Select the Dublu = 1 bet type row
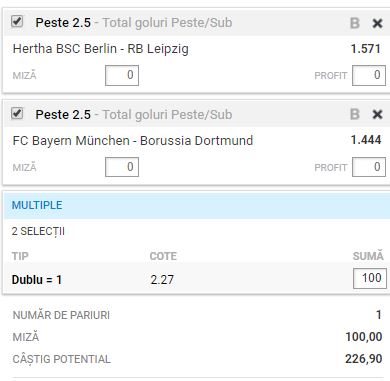The width and height of the screenshot is (390, 381). coord(197,279)
